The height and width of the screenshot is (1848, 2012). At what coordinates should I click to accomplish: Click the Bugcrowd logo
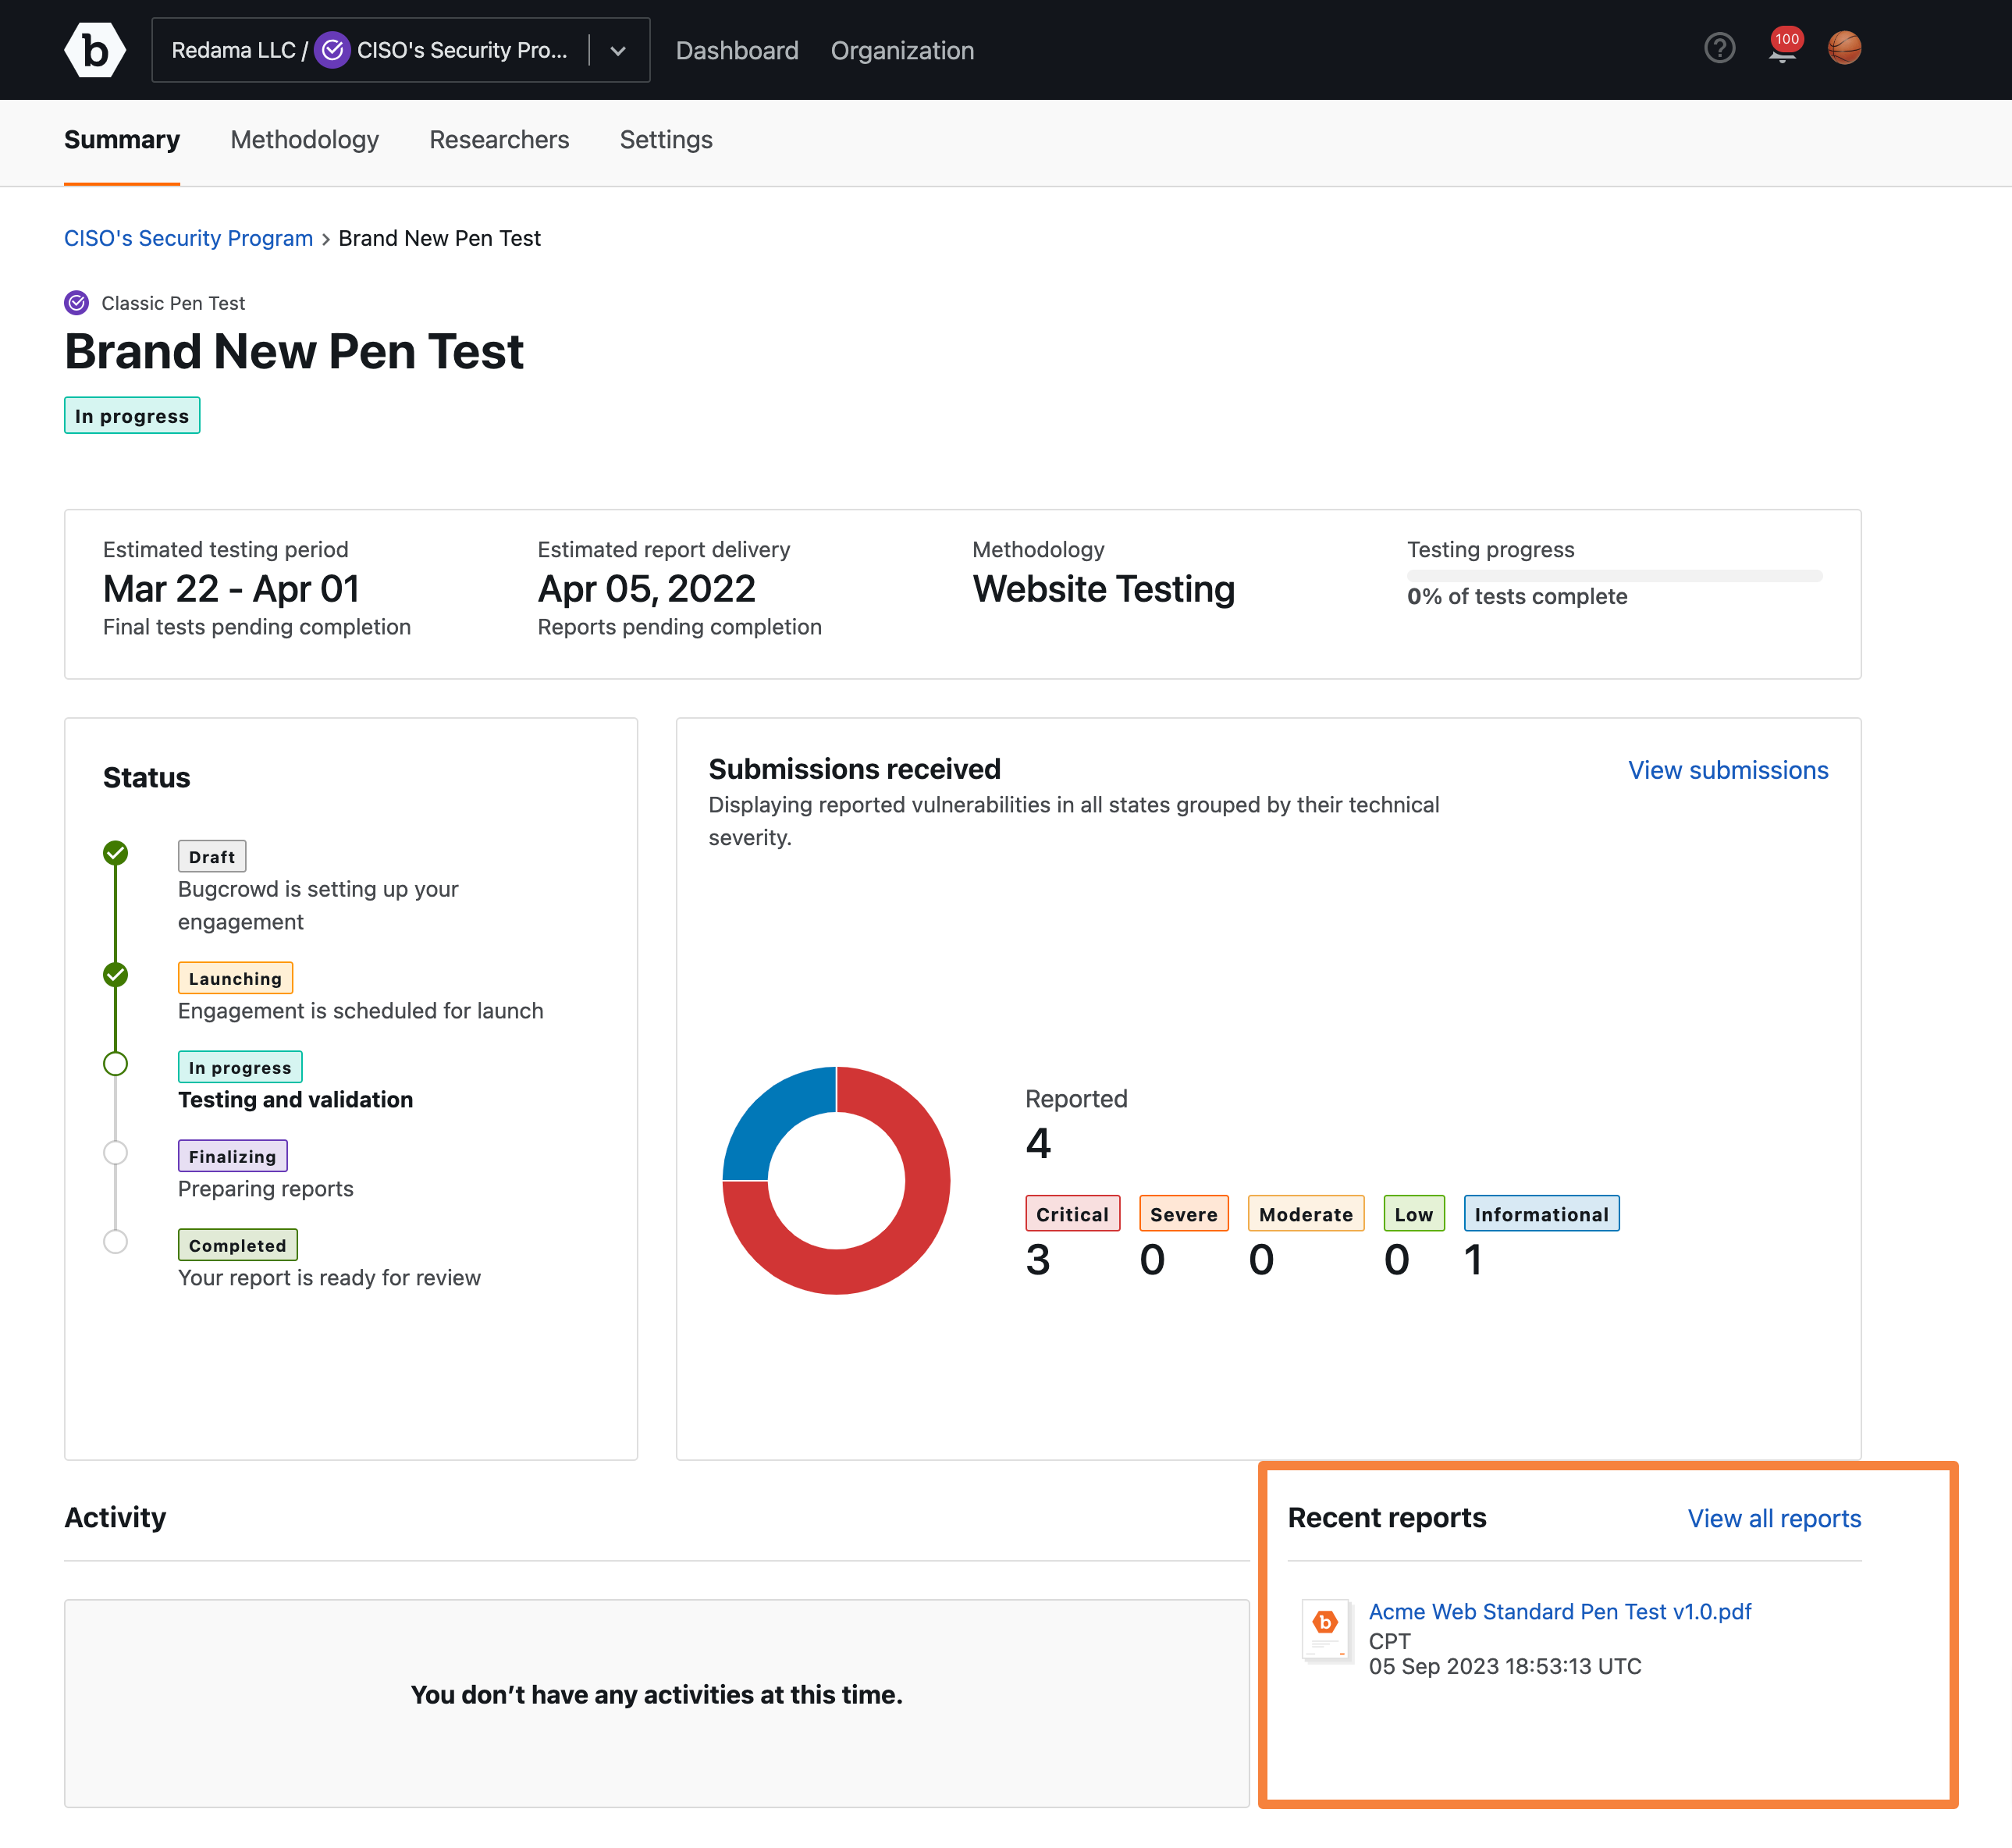pos(95,49)
